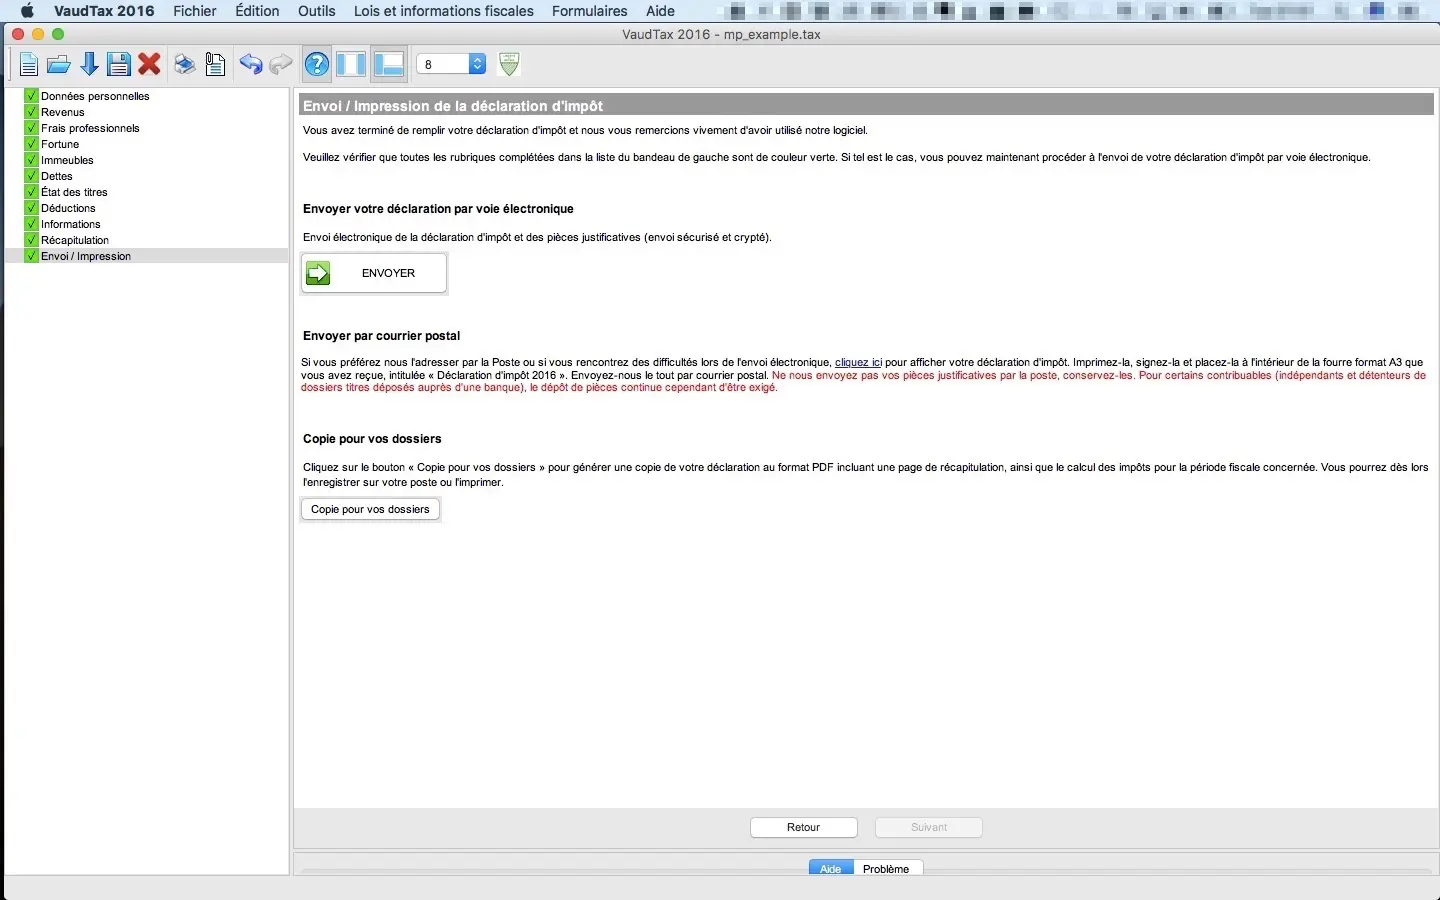The width and height of the screenshot is (1440, 900).
Task: Select Frais professionnels in the sidebar
Action: pos(90,128)
